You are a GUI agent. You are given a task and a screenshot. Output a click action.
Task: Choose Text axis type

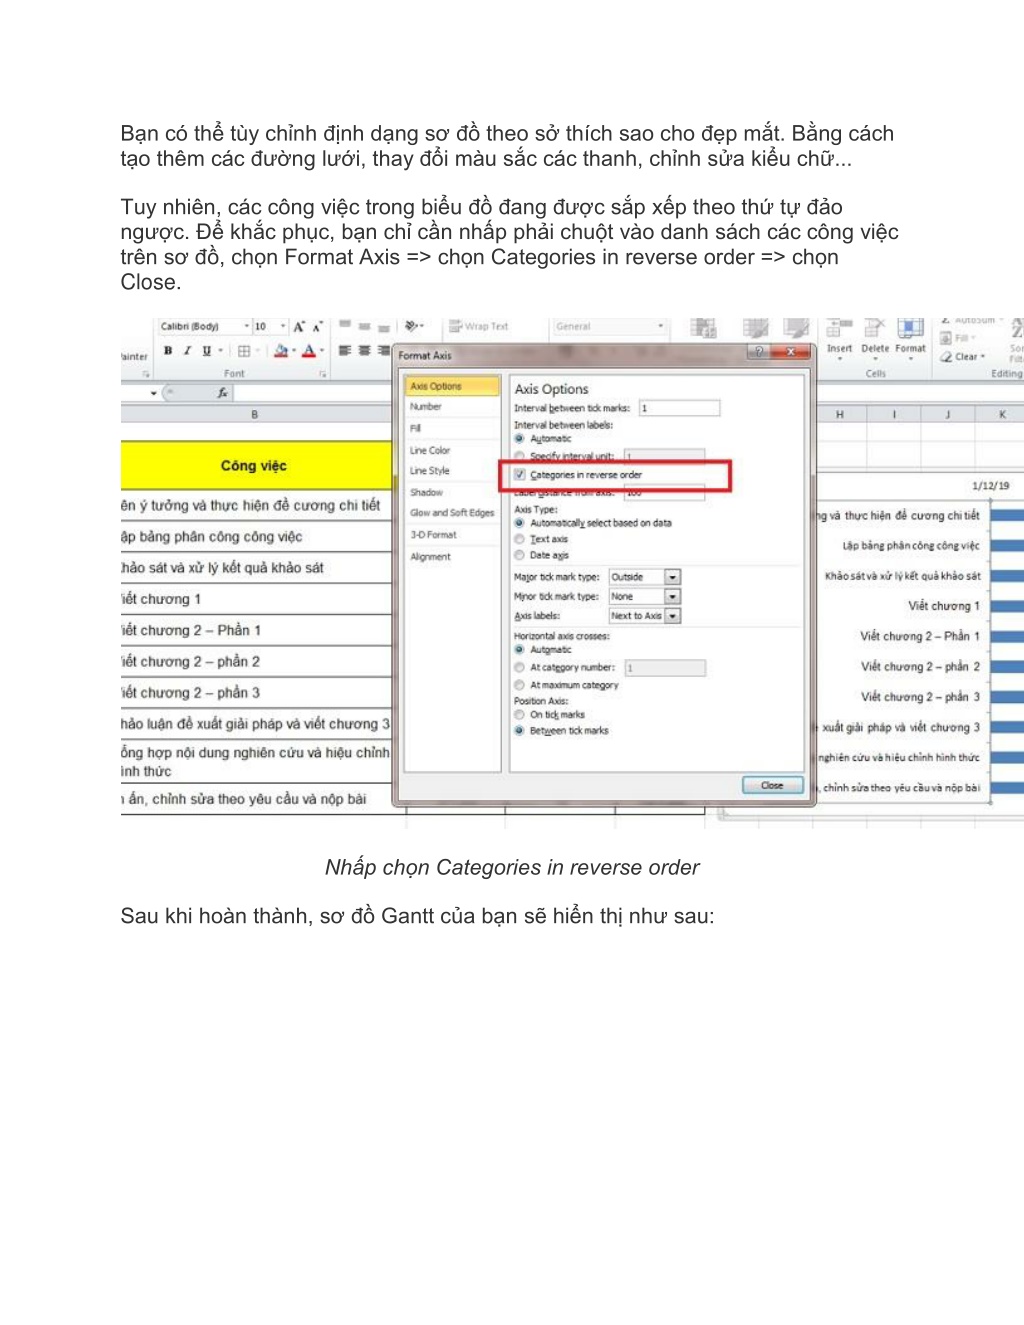coord(519,539)
